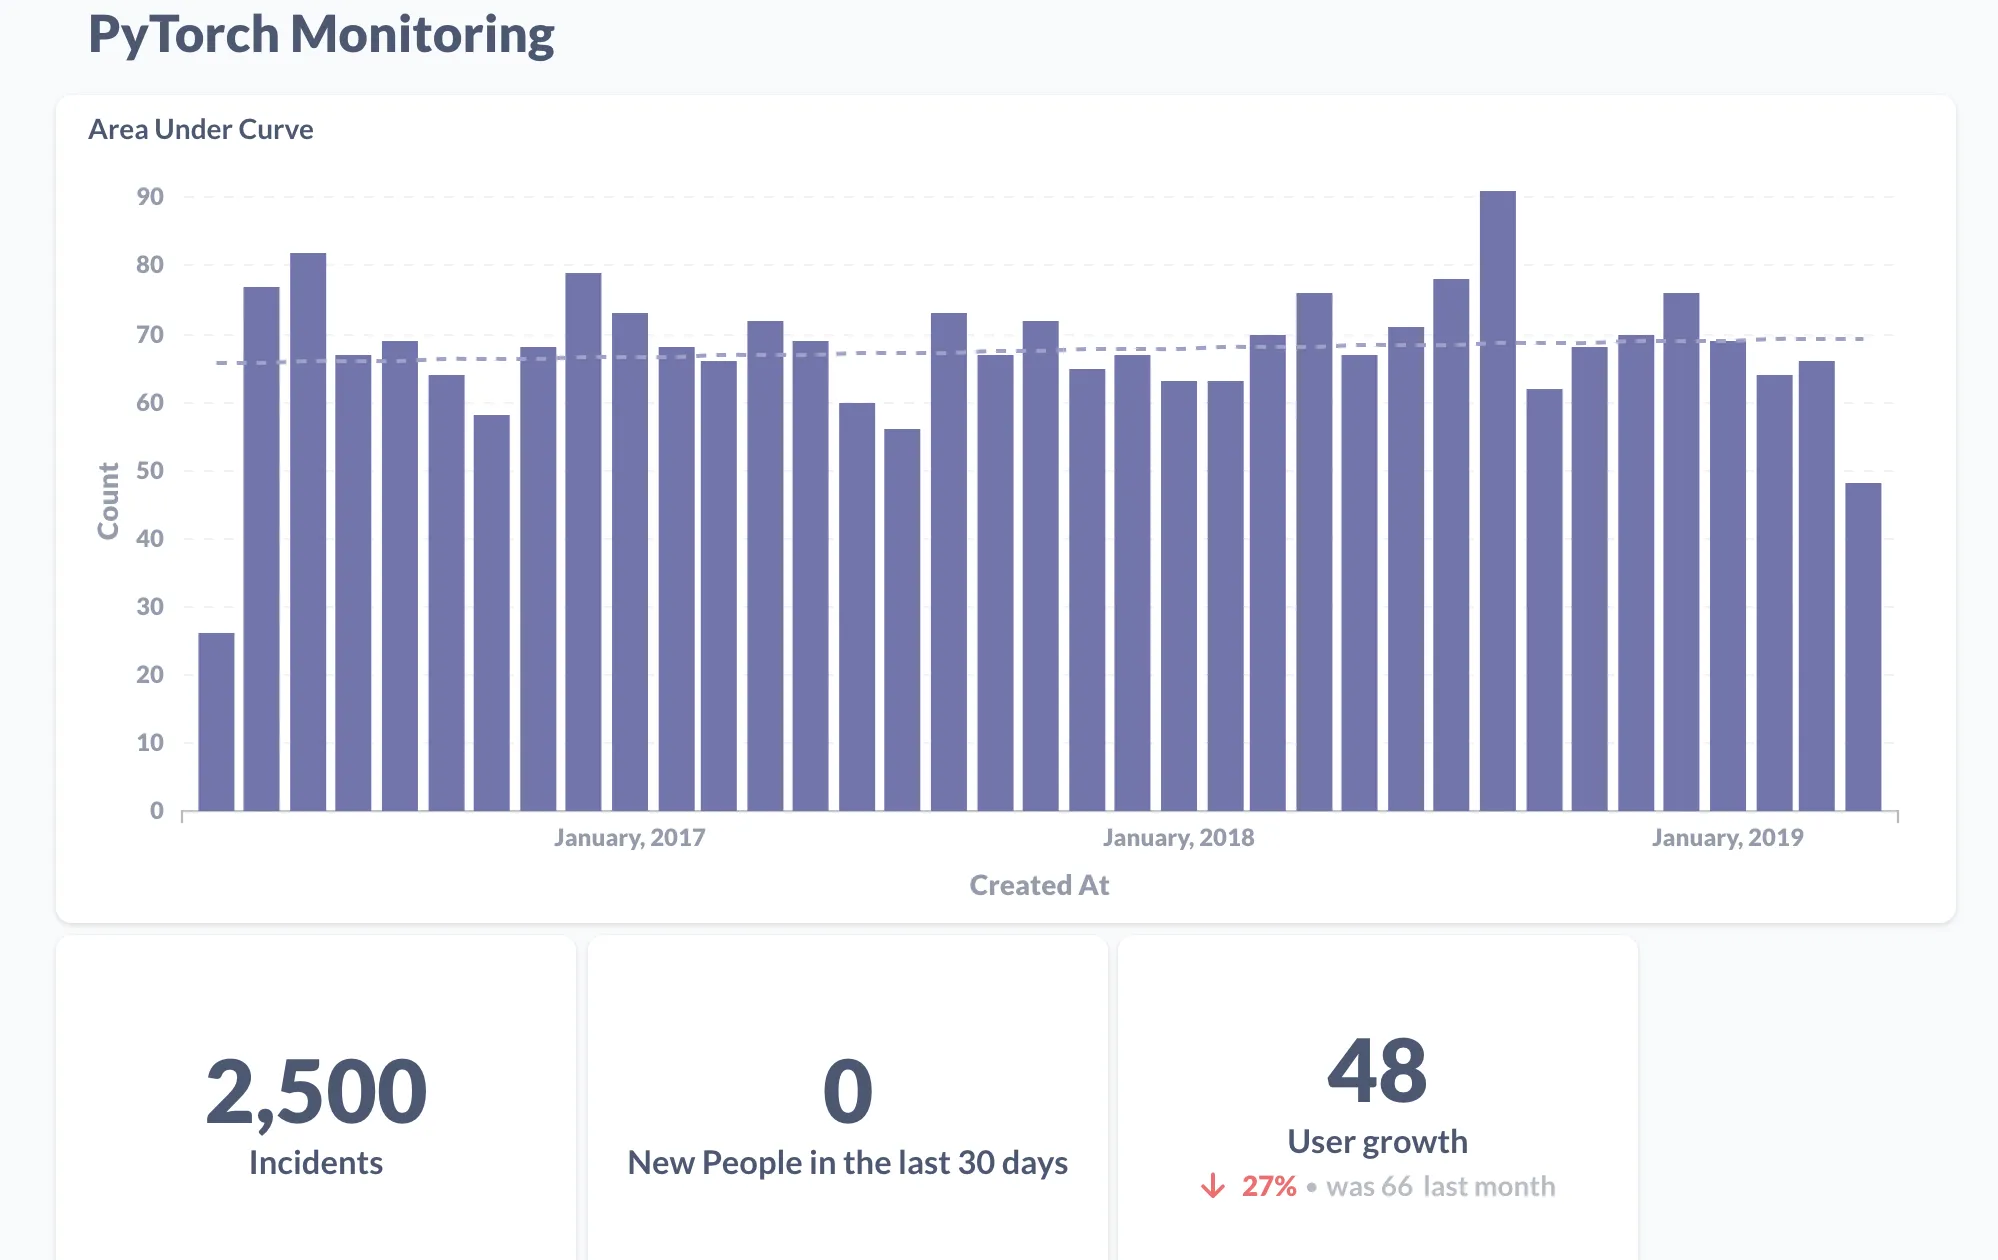Click the bar above the January, 2018 label
The height and width of the screenshot is (1260, 1998).
1178,595
